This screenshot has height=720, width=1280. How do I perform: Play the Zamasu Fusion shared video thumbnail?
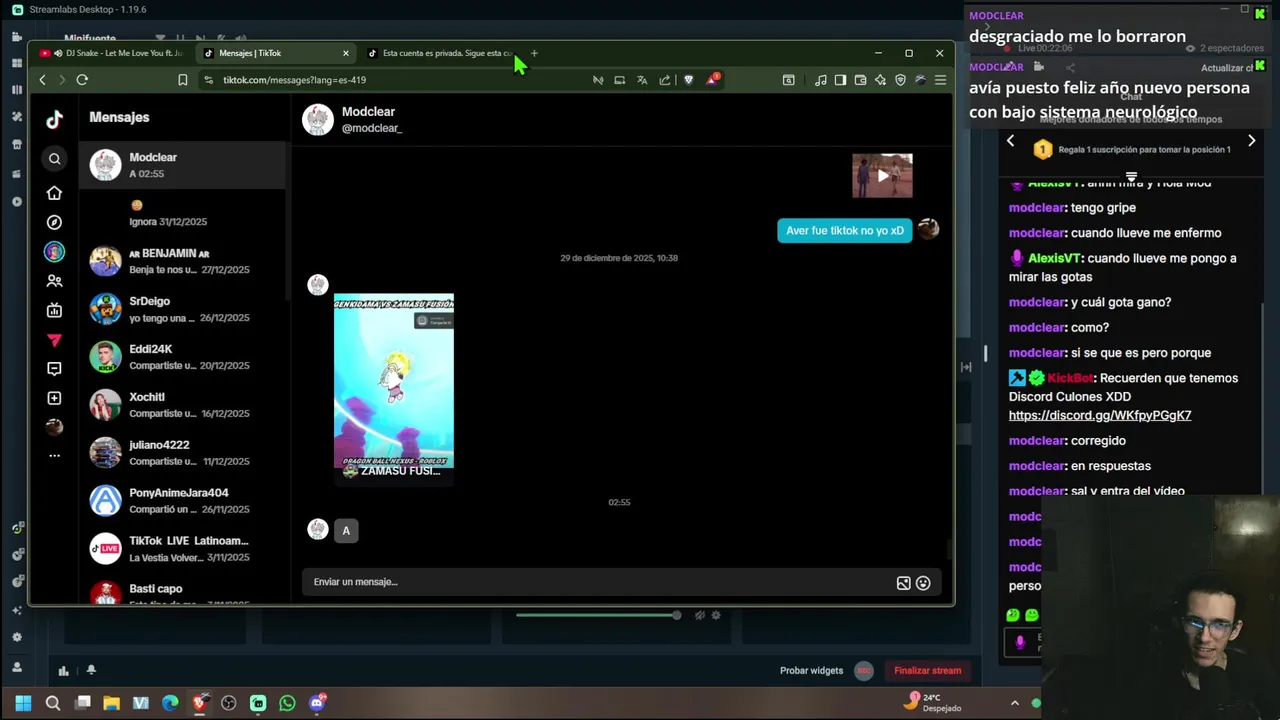(394, 388)
